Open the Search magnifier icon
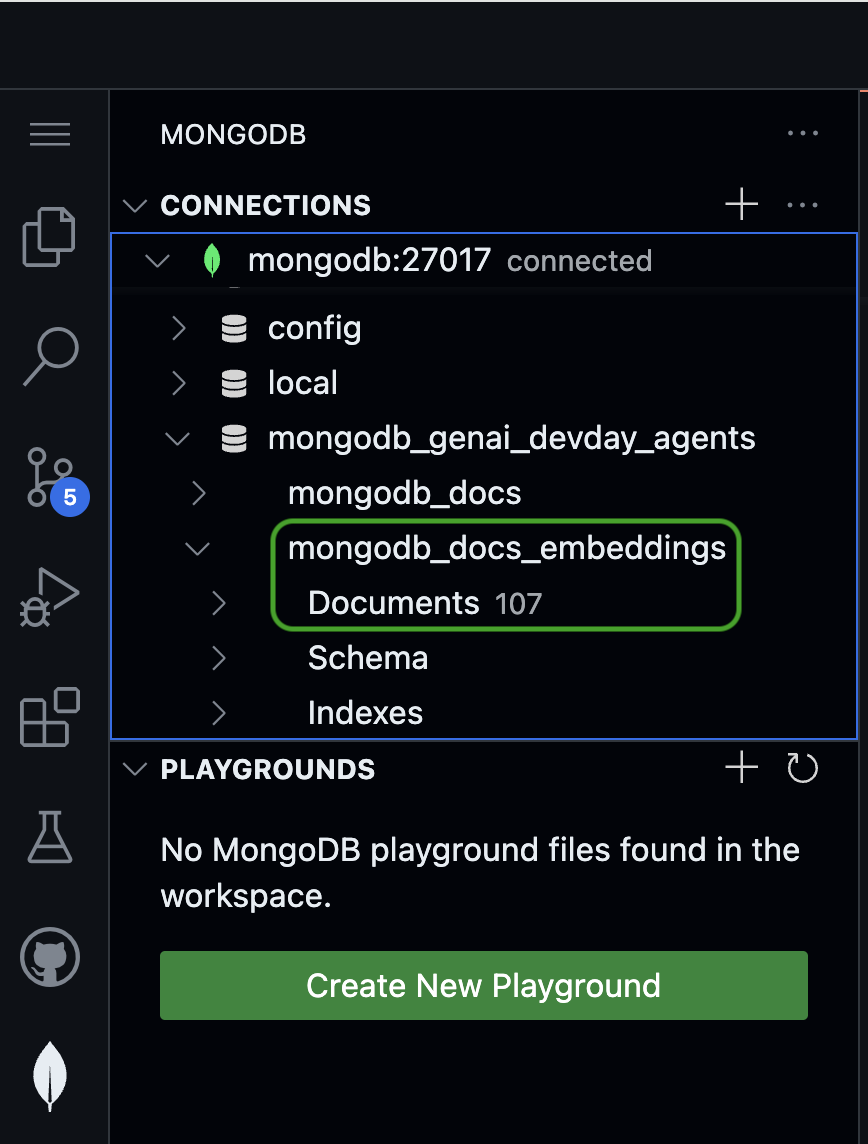The image size is (868, 1144). [x=51, y=356]
